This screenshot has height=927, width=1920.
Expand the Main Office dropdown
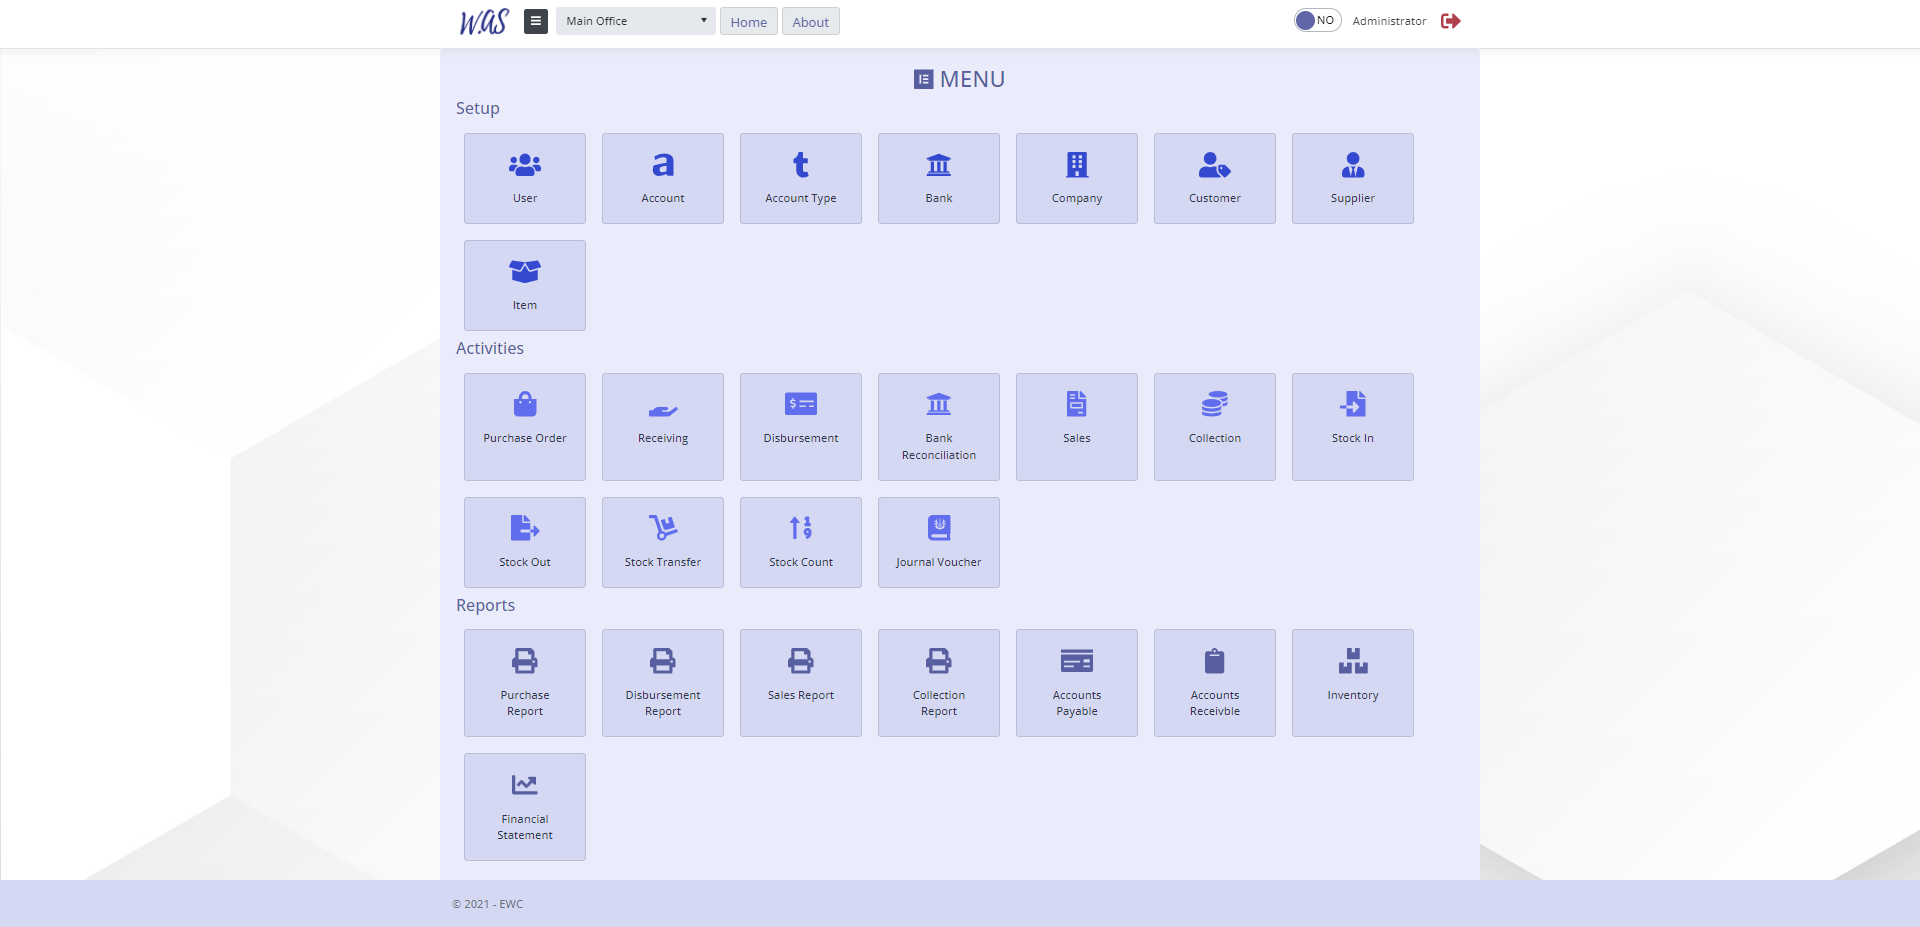pyautogui.click(x=635, y=21)
